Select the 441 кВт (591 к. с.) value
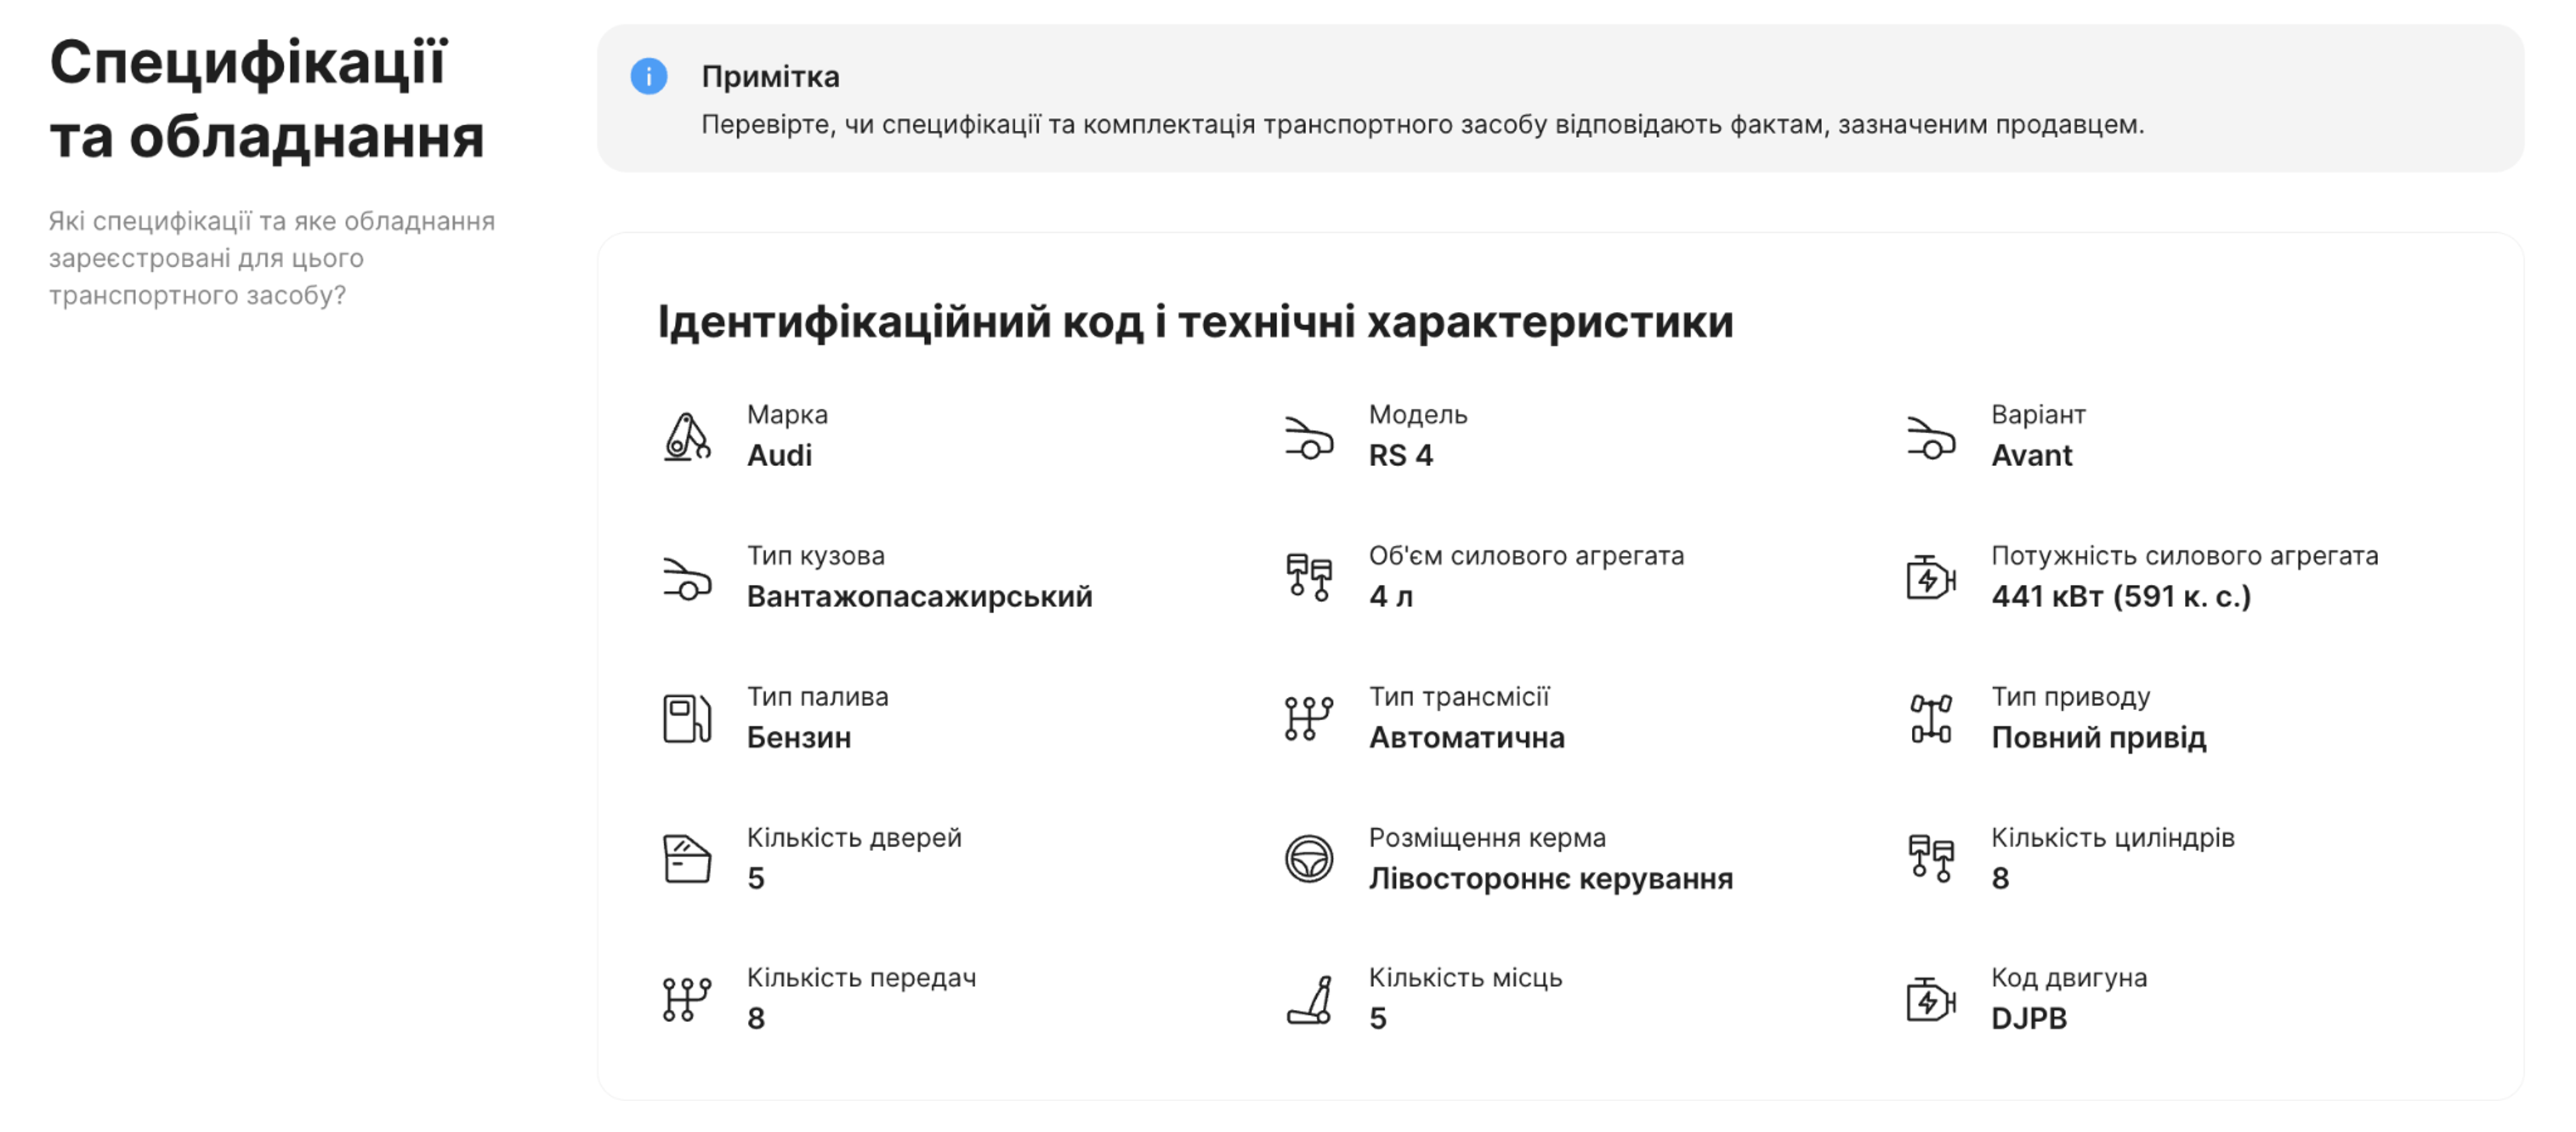The width and height of the screenshot is (2576, 1132). [2121, 597]
